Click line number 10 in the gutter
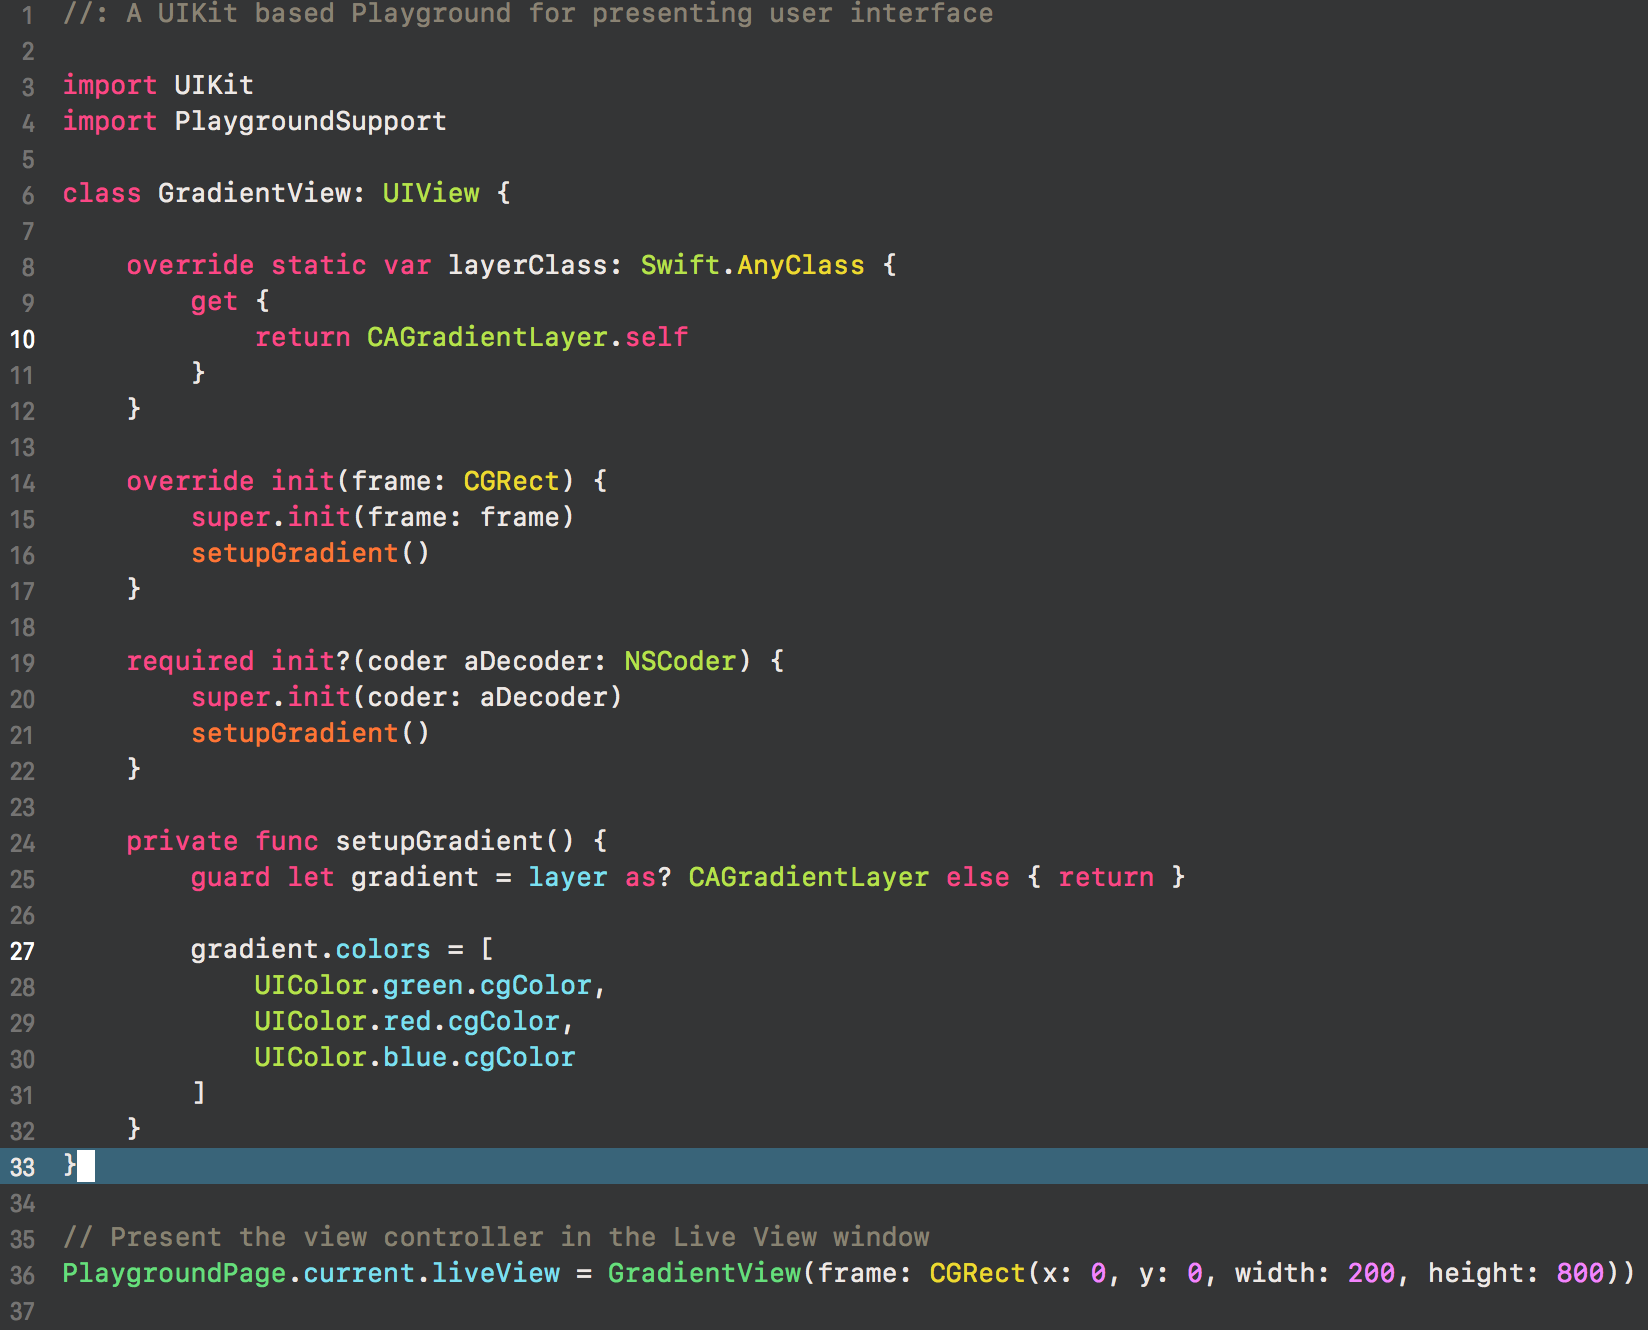This screenshot has width=1648, height=1330. point(22,339)
